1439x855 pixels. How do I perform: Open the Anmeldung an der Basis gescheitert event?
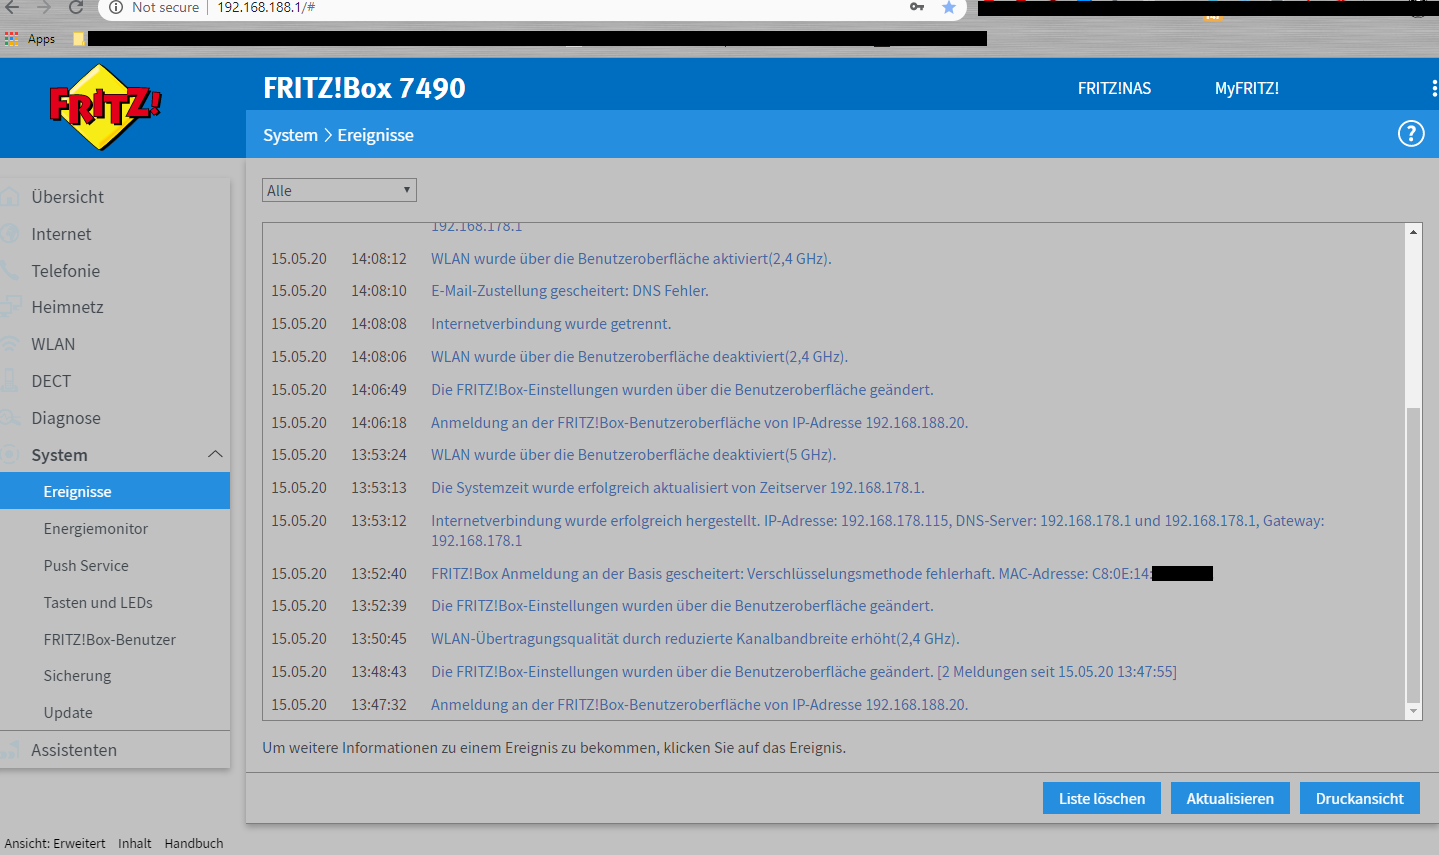821,574
